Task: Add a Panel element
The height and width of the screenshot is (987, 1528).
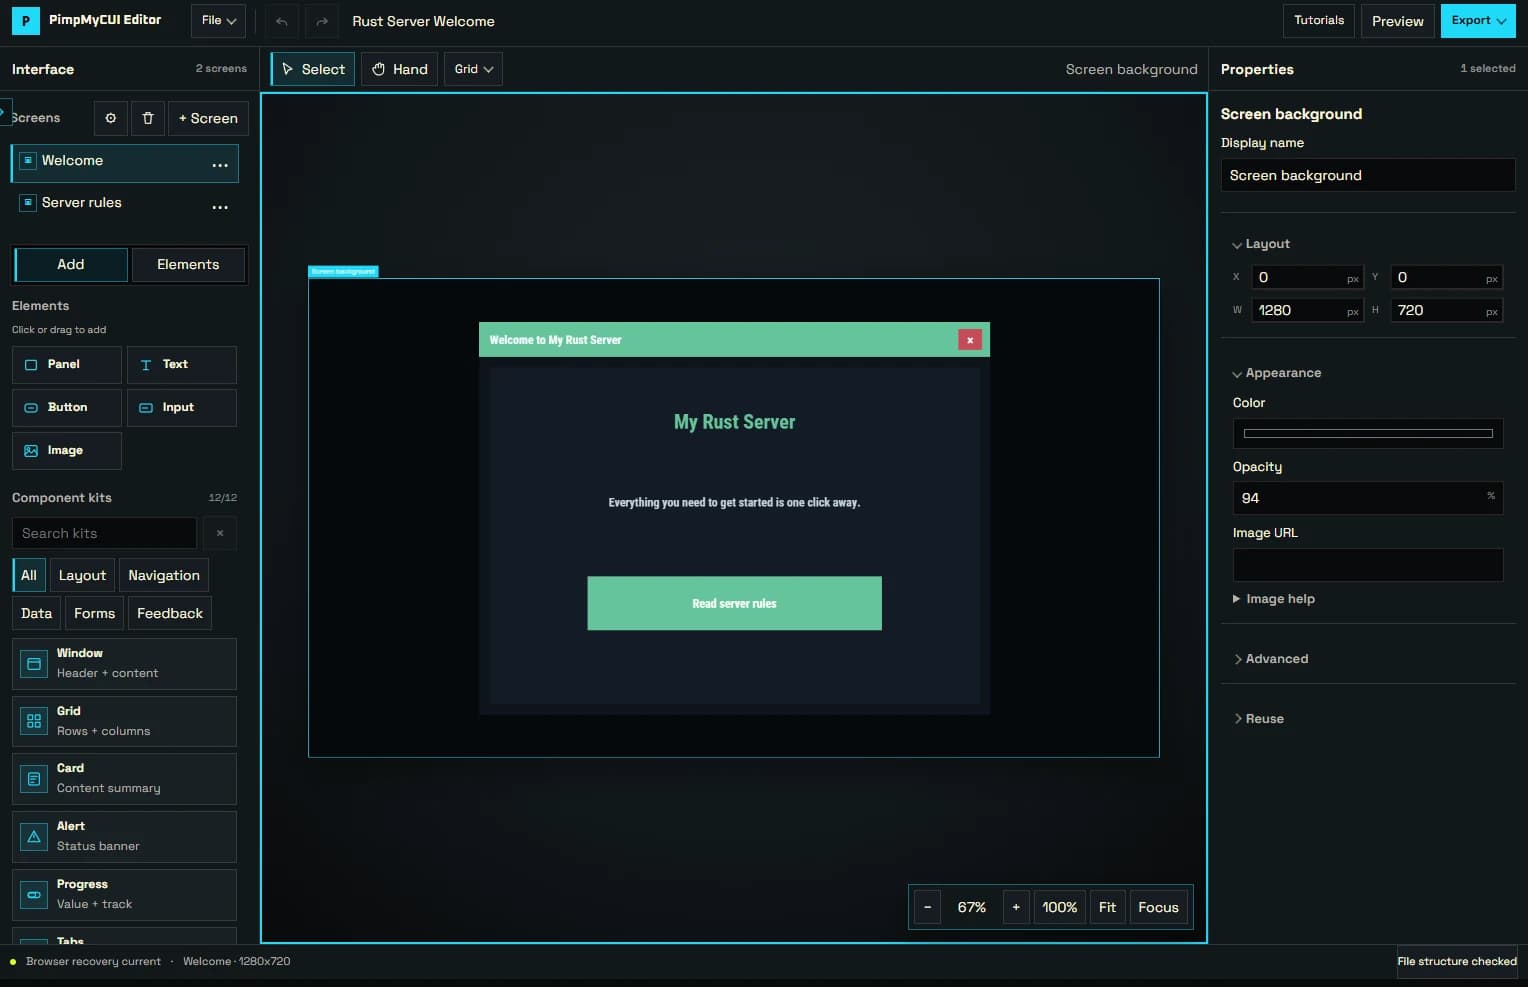Action: [67, 365]
